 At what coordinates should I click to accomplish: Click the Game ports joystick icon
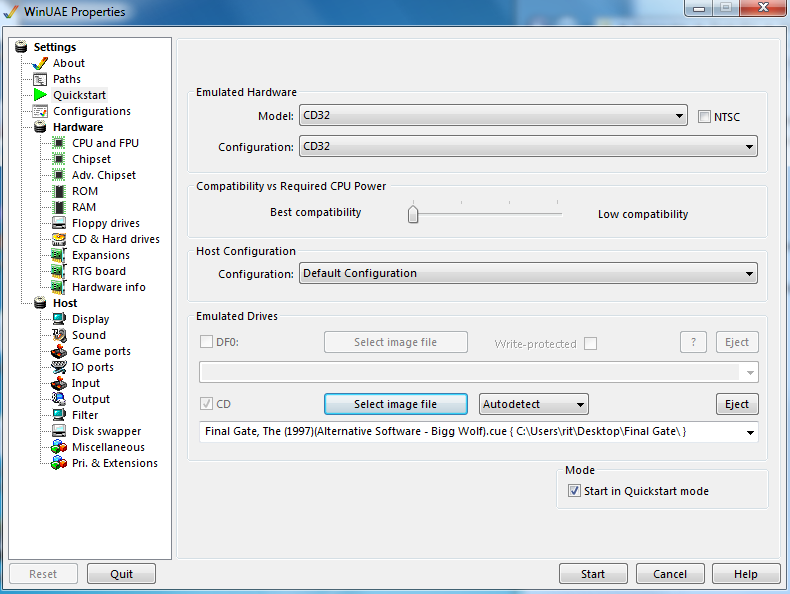(x=59, y=351)
